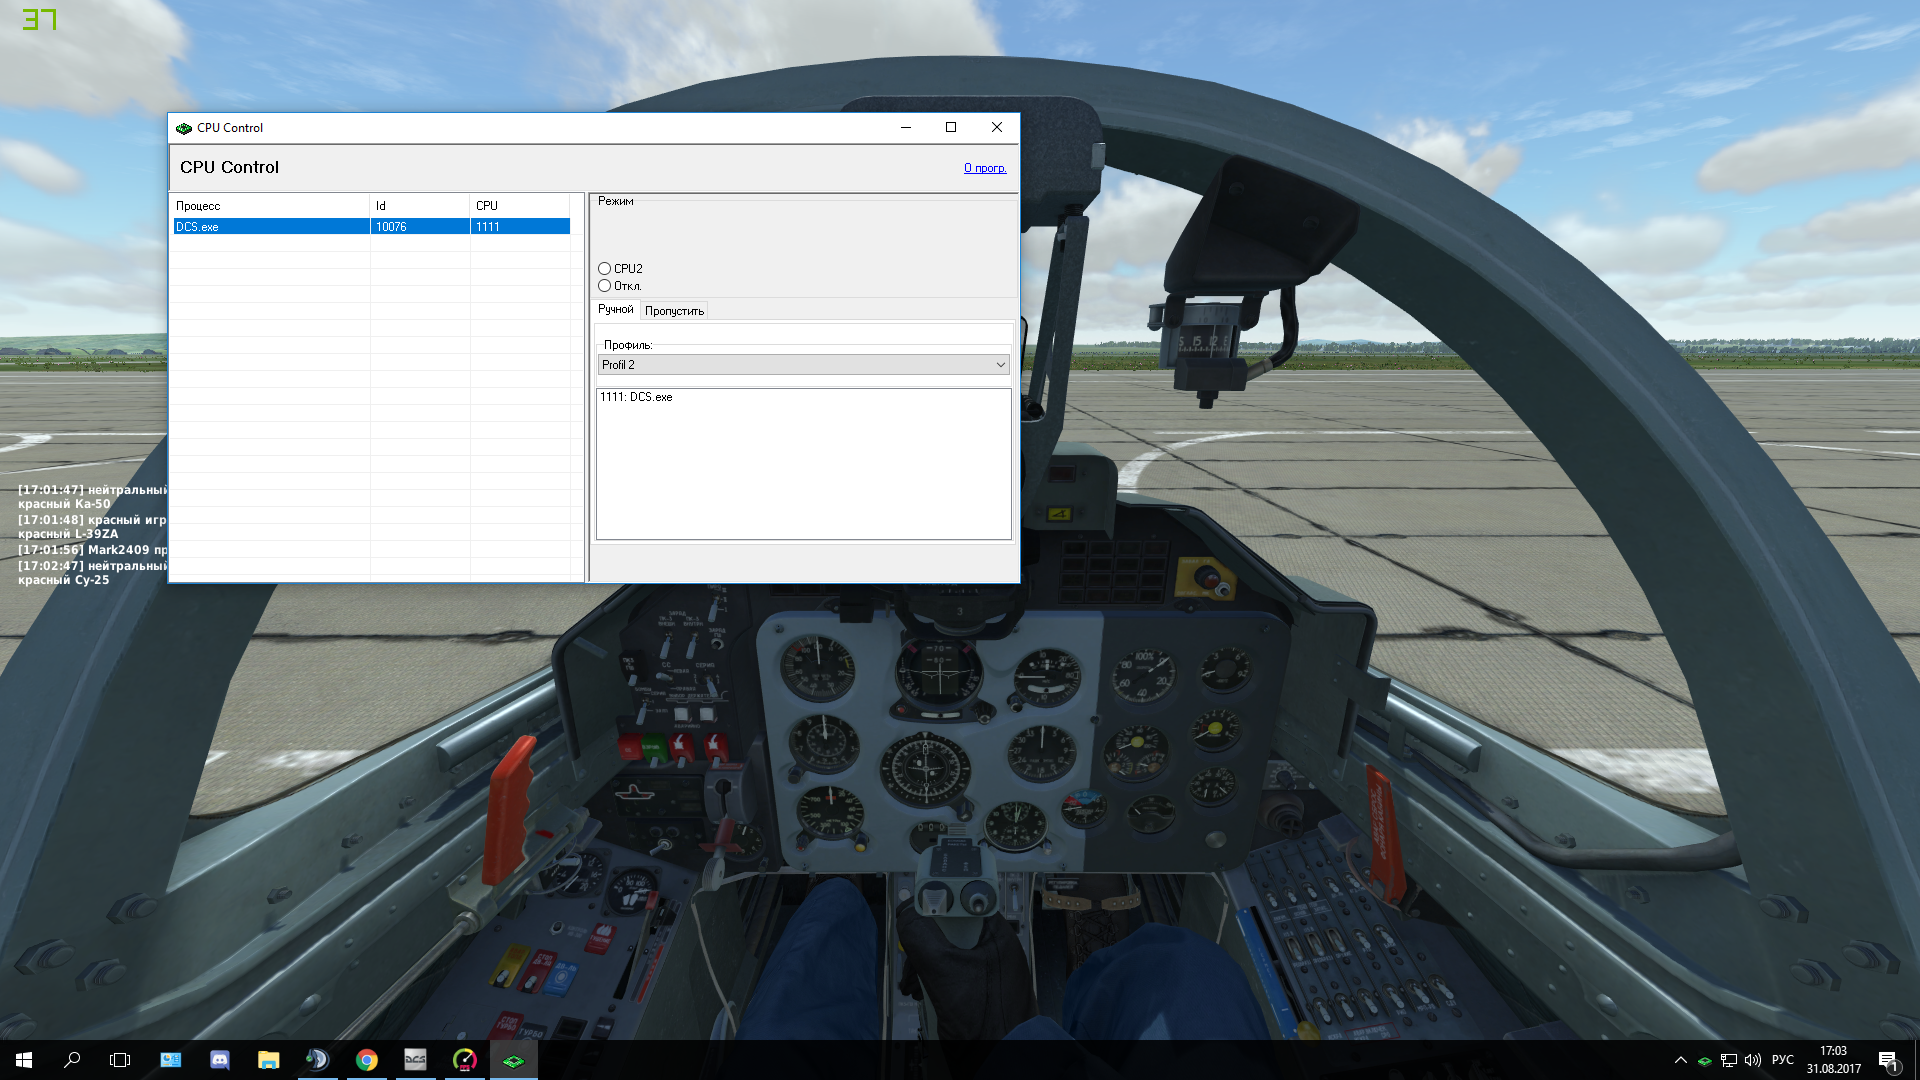Screen dimensions: 1920x1080
Task: Close the CPU Control window
Action: pos(997,128)
